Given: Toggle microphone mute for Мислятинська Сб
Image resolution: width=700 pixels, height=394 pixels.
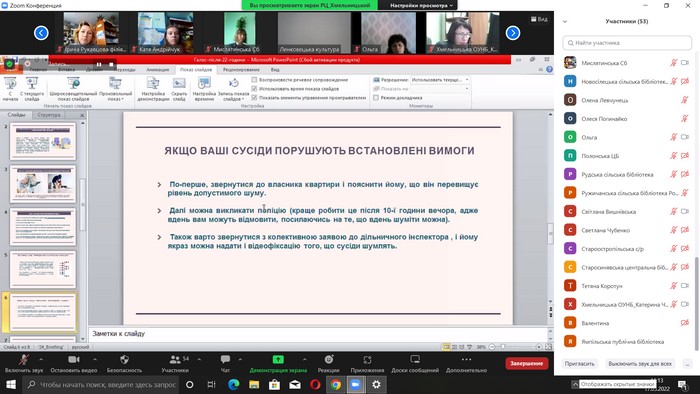Looking at the screenshot, I should pyautogui.click(x=673, y=63).
